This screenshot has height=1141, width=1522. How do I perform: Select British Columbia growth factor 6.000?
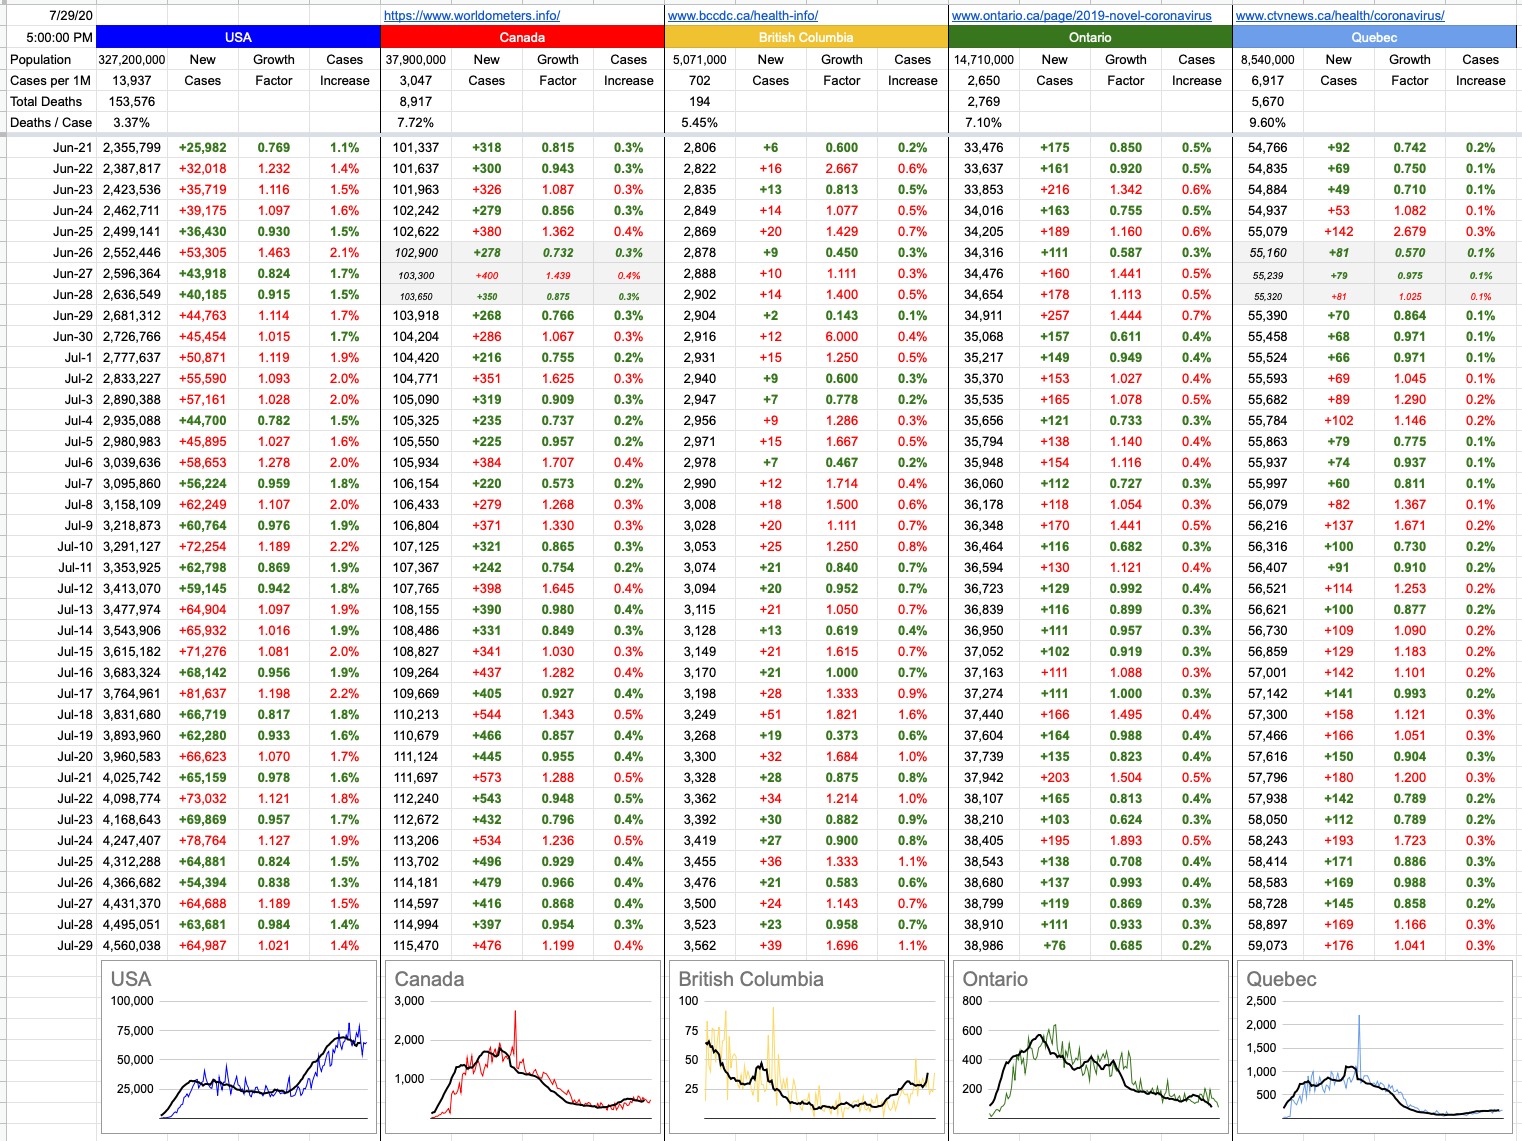tap(842, 336)
